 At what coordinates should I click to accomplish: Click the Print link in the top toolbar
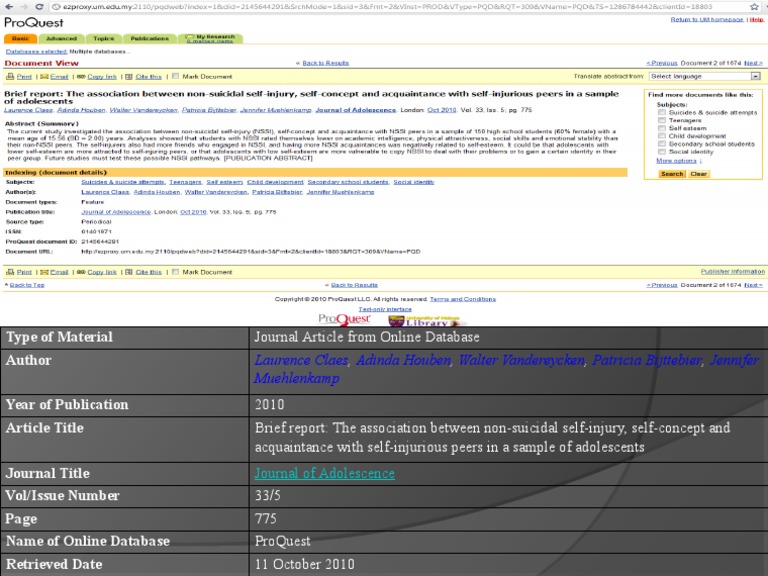24,77
